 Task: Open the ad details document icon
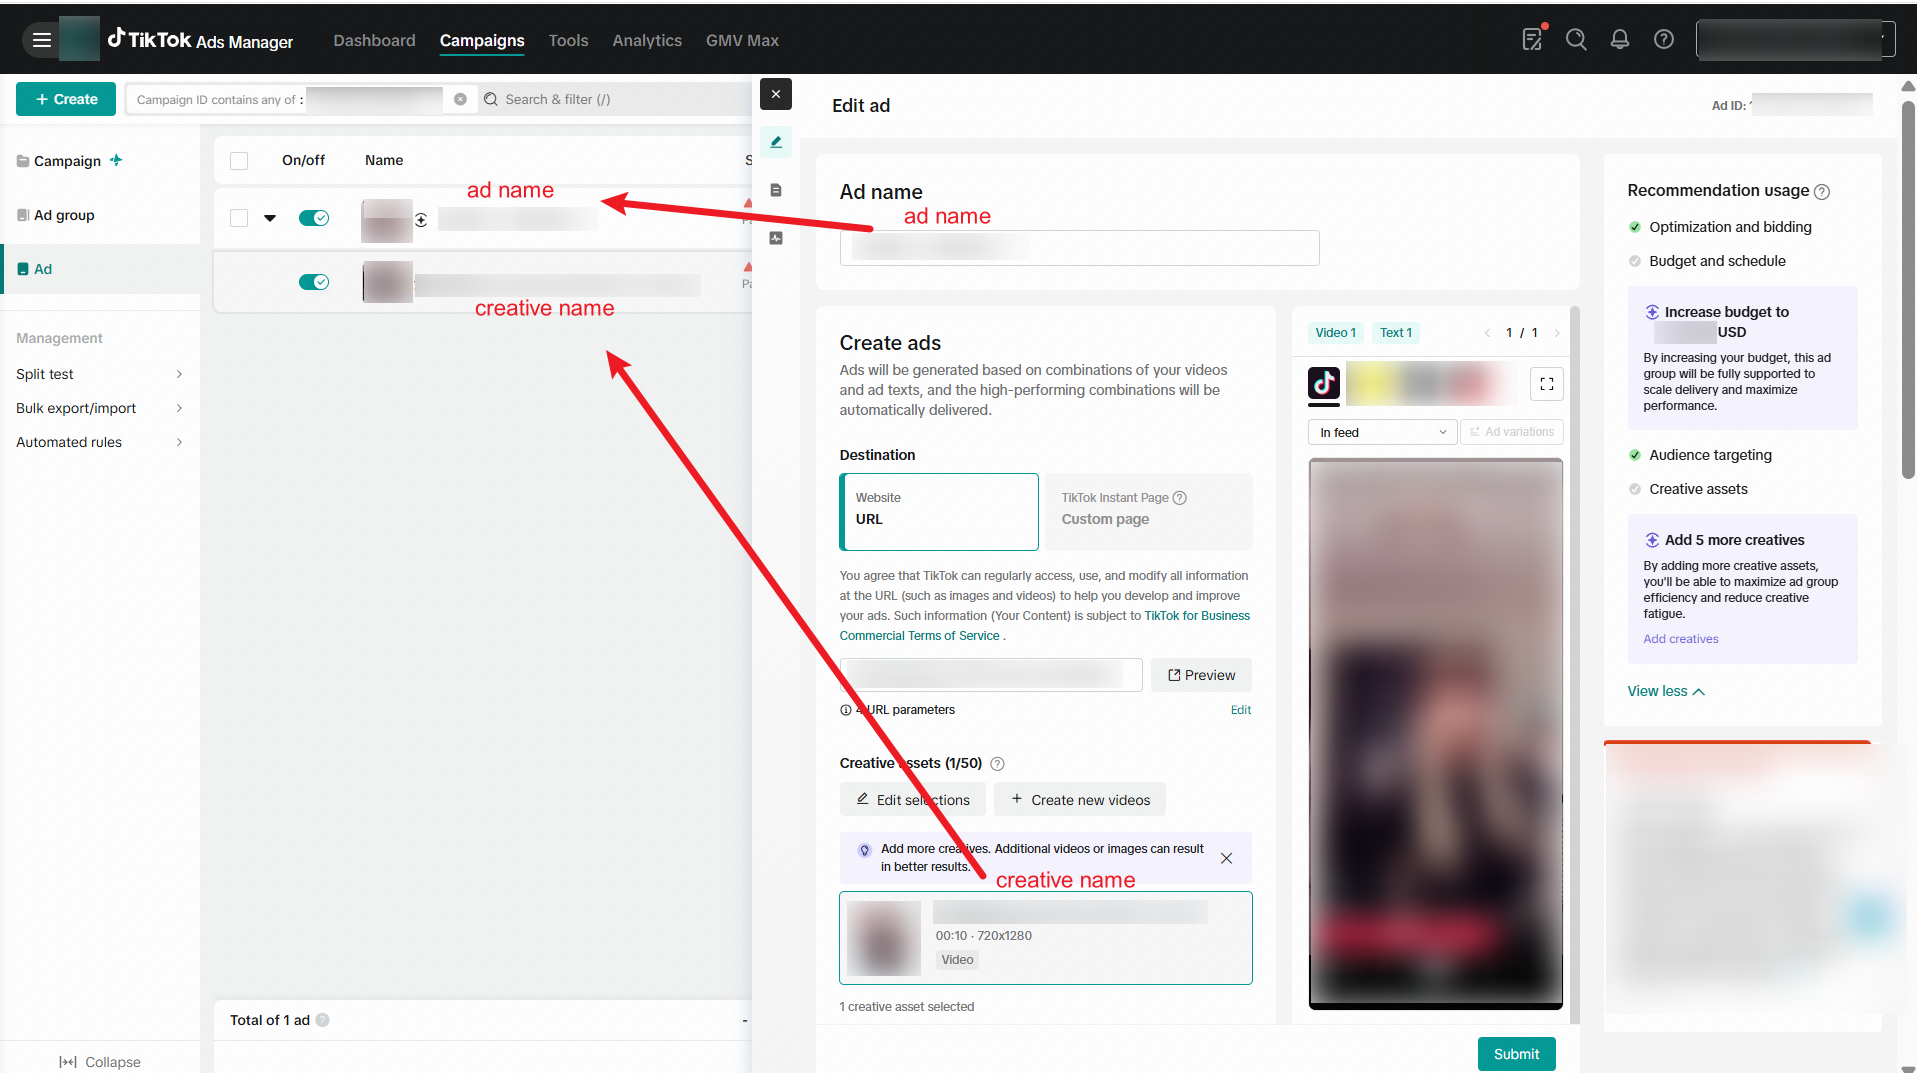click(x=776, y=190)
